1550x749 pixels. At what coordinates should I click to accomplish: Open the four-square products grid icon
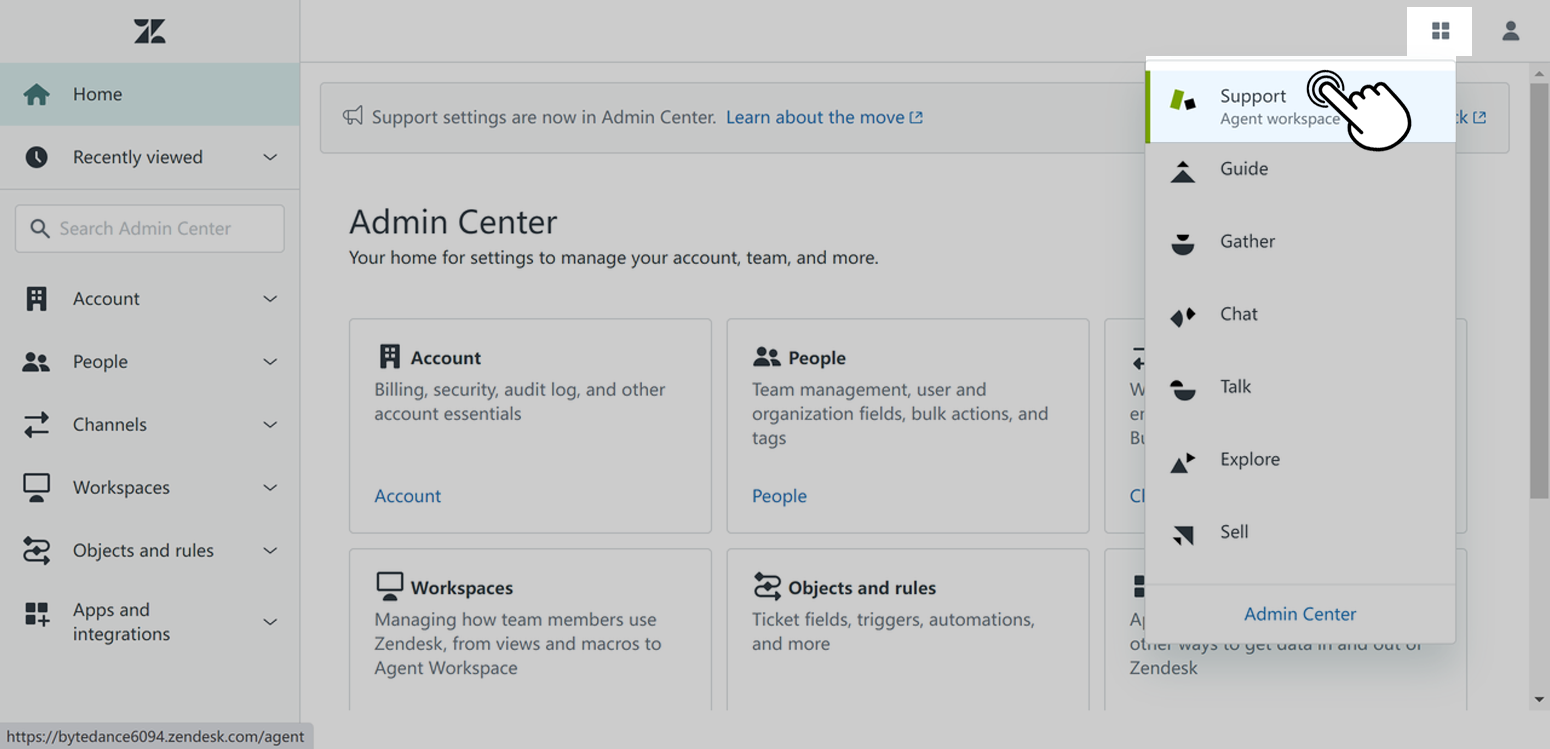[x=1439, y=31]
